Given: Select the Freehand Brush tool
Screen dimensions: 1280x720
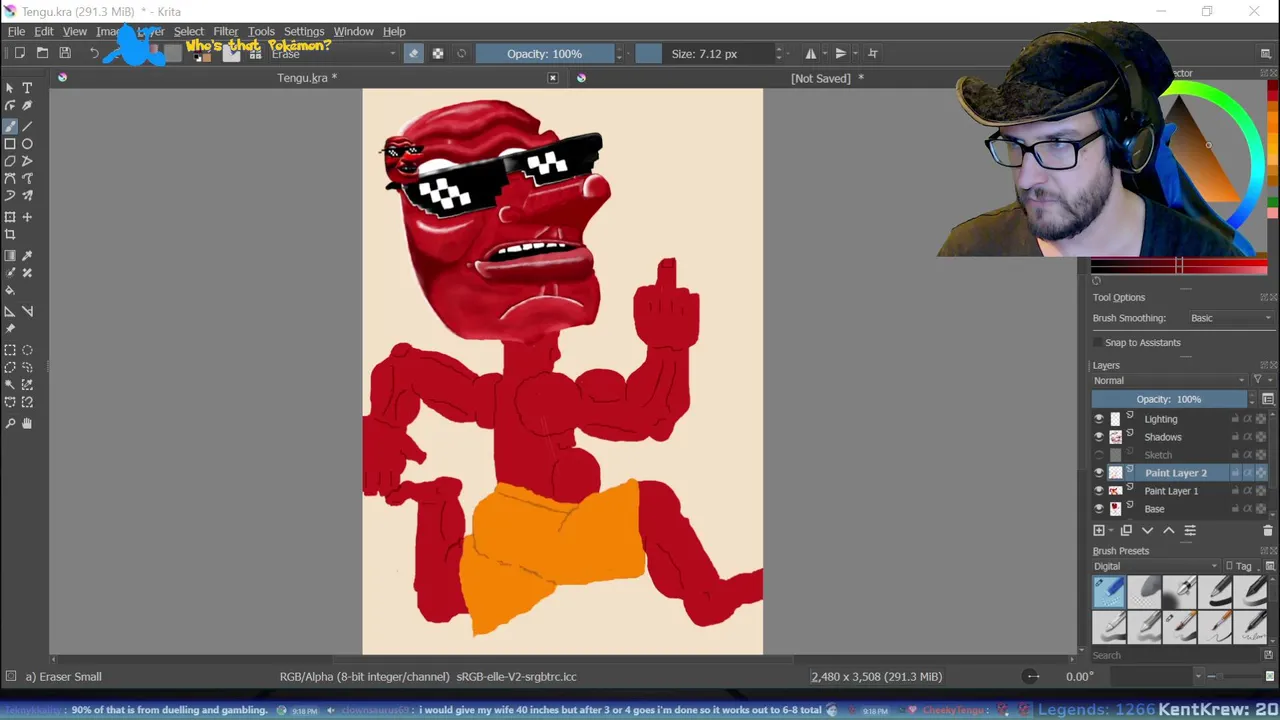Looking at the screenshot, I should (10, 126).
